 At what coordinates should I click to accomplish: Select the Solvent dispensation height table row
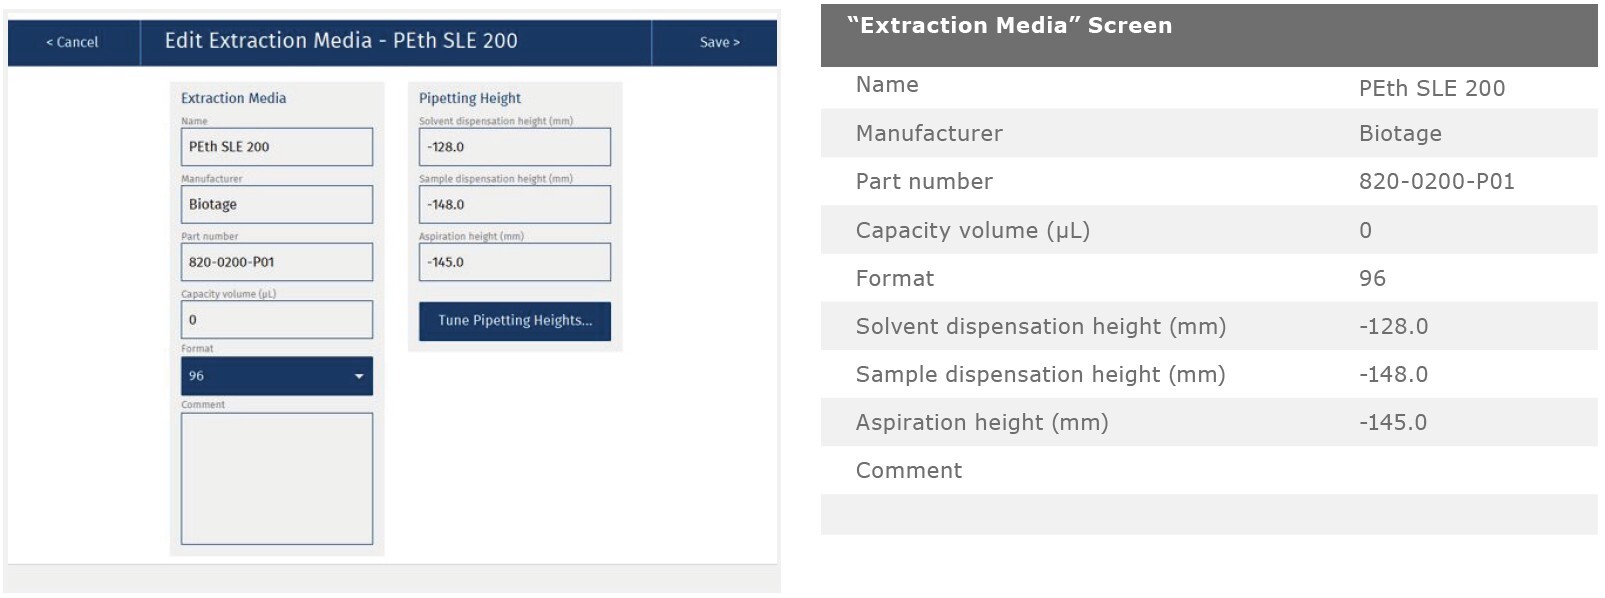[1208, 326]
